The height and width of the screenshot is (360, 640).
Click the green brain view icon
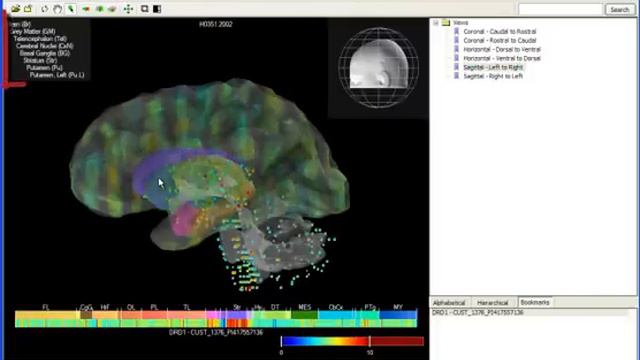[99, 9]
